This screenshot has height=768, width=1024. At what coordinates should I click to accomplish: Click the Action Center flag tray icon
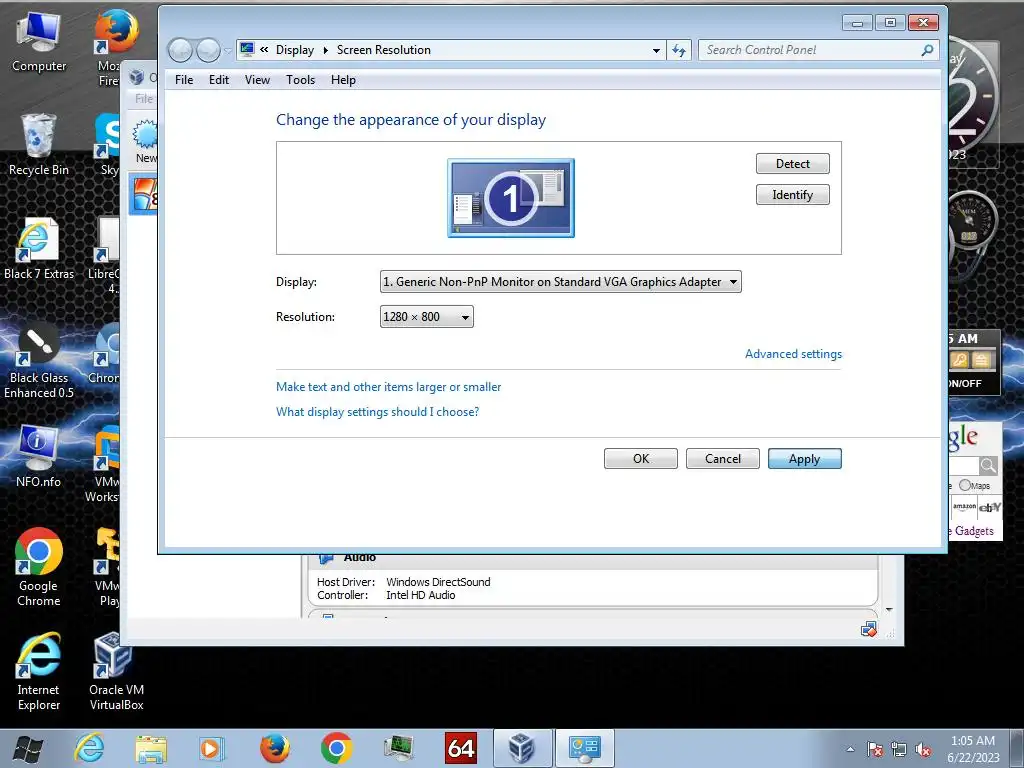coord(875,750)
